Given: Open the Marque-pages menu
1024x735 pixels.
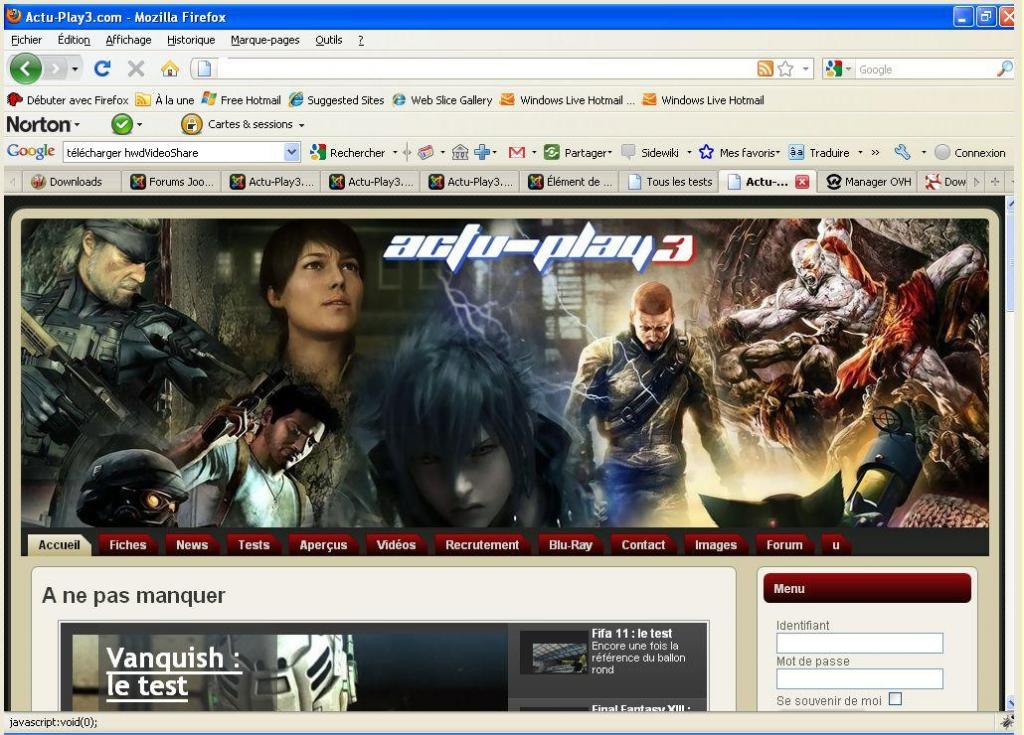Looking at the screenshot, I should [264, 40].
